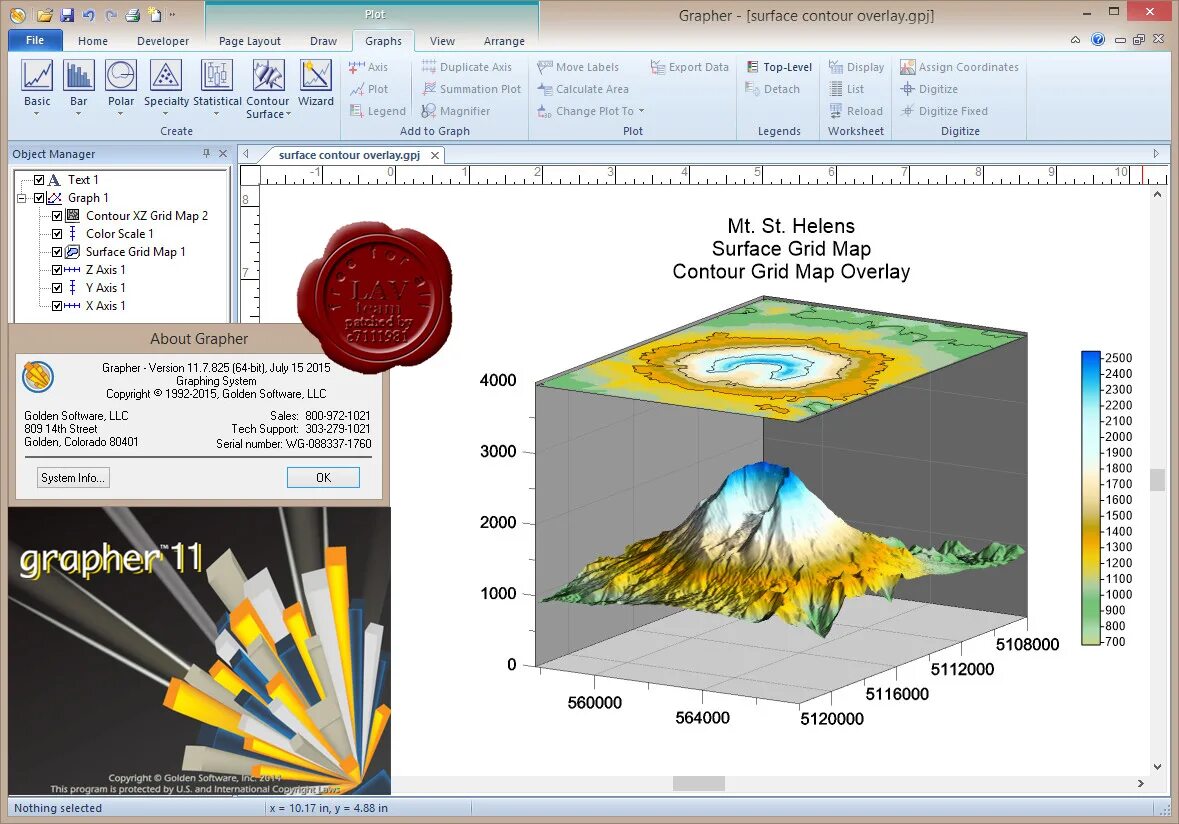1179x824 pixels.
Task: Open the Arrange ribbon tab
Action: 504,41
